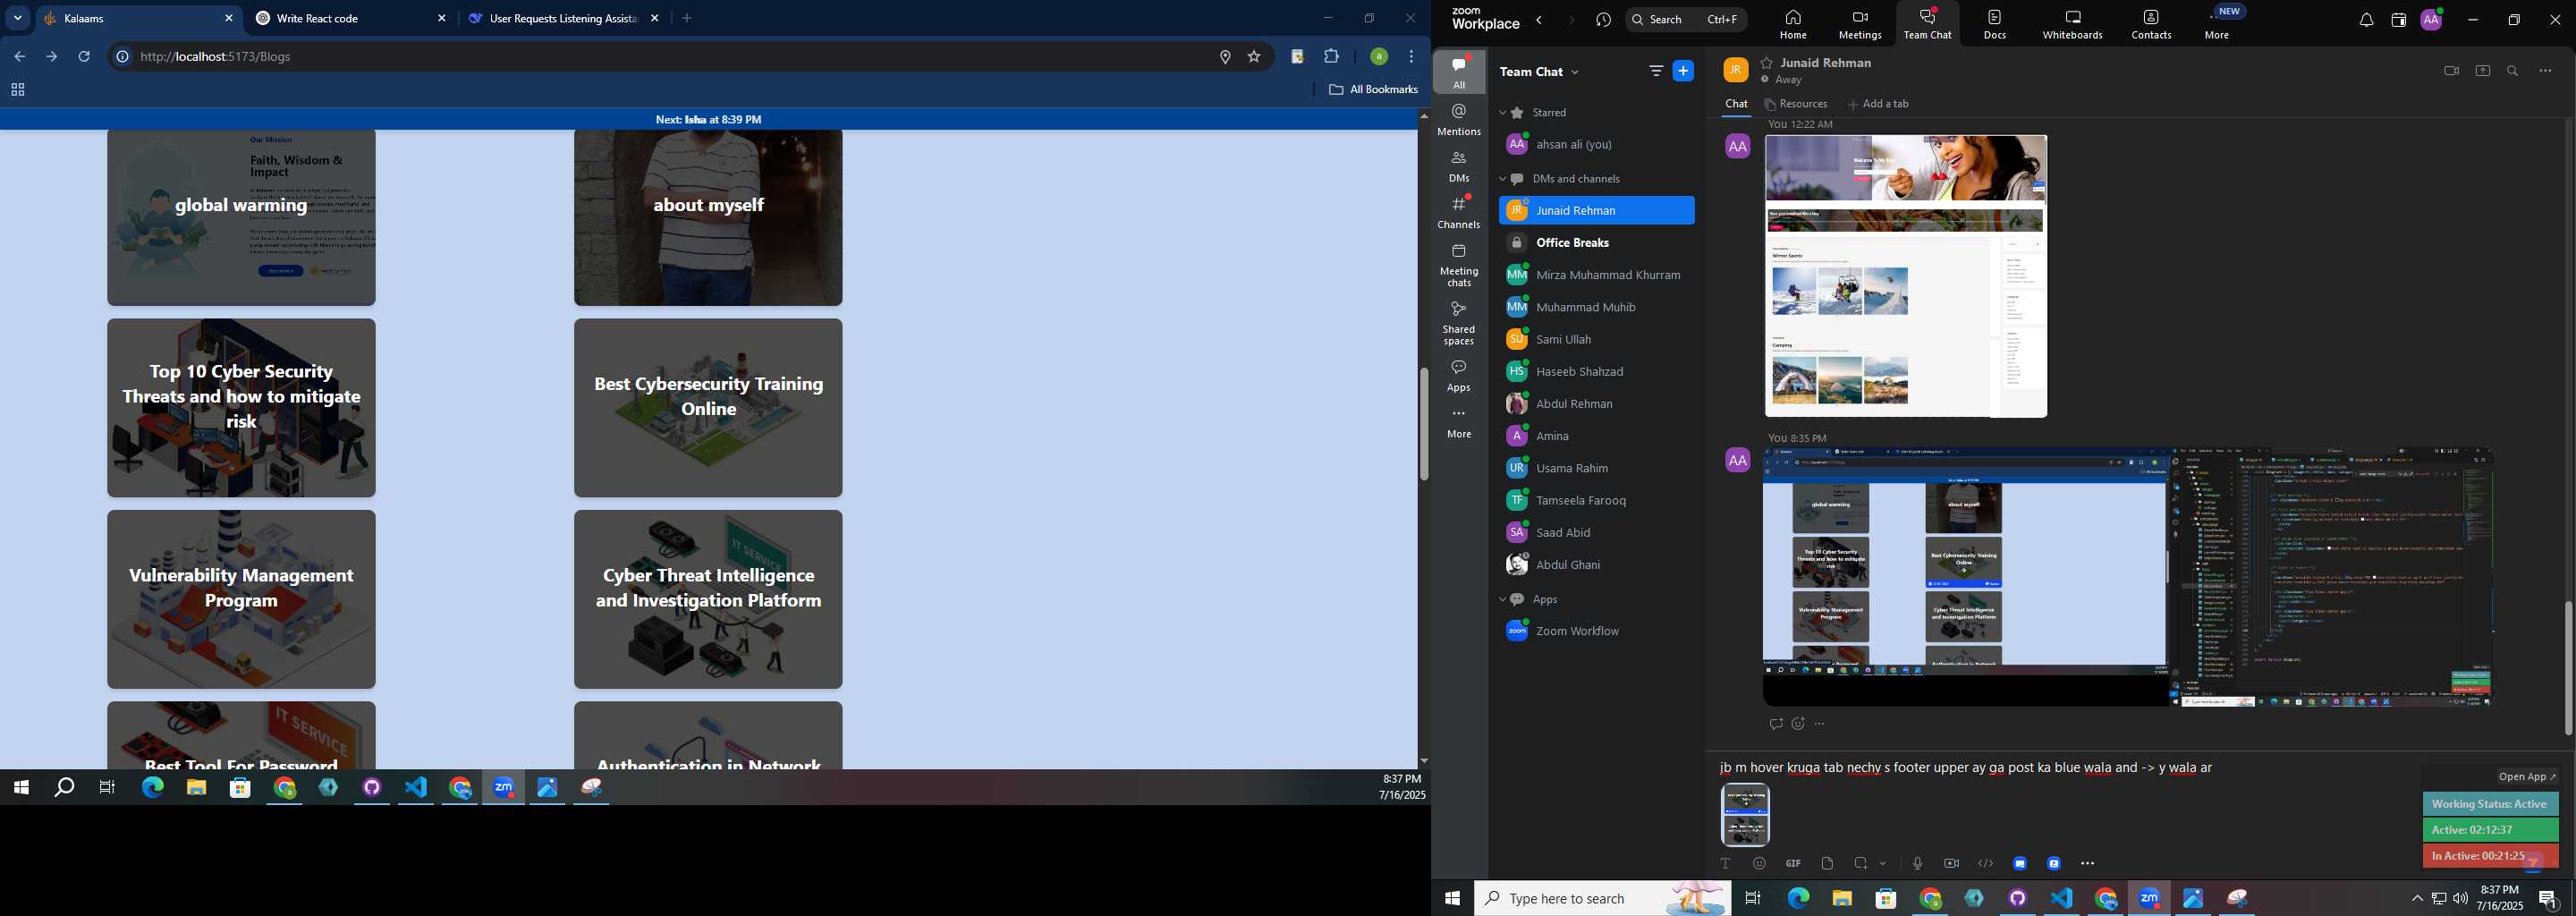Open the Zoom calendar panel icon
This screenshot has height=916, width=2576.
(2398, 20)
